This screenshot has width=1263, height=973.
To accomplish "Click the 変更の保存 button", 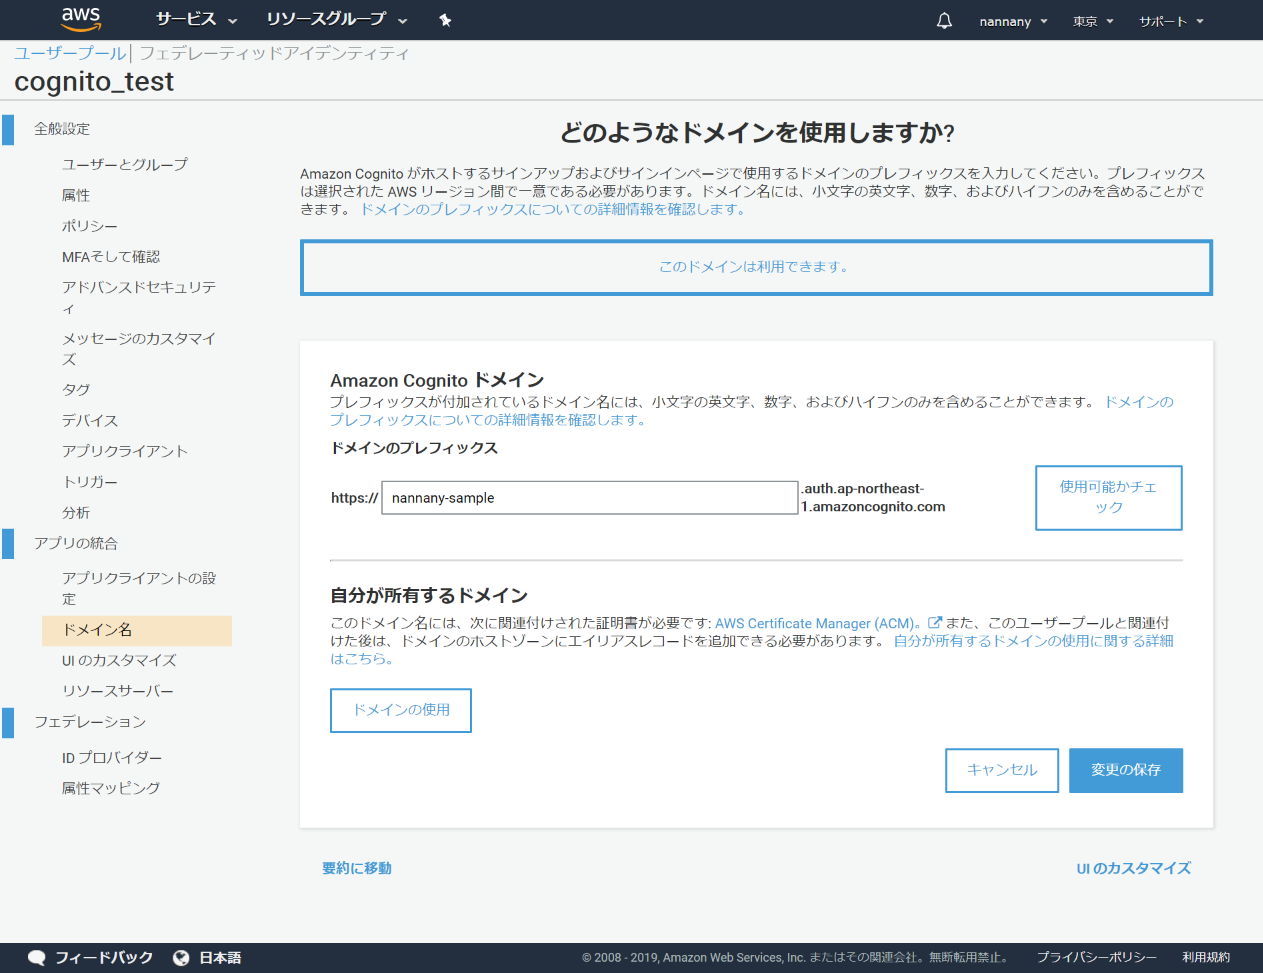I will pos(1126,770).
